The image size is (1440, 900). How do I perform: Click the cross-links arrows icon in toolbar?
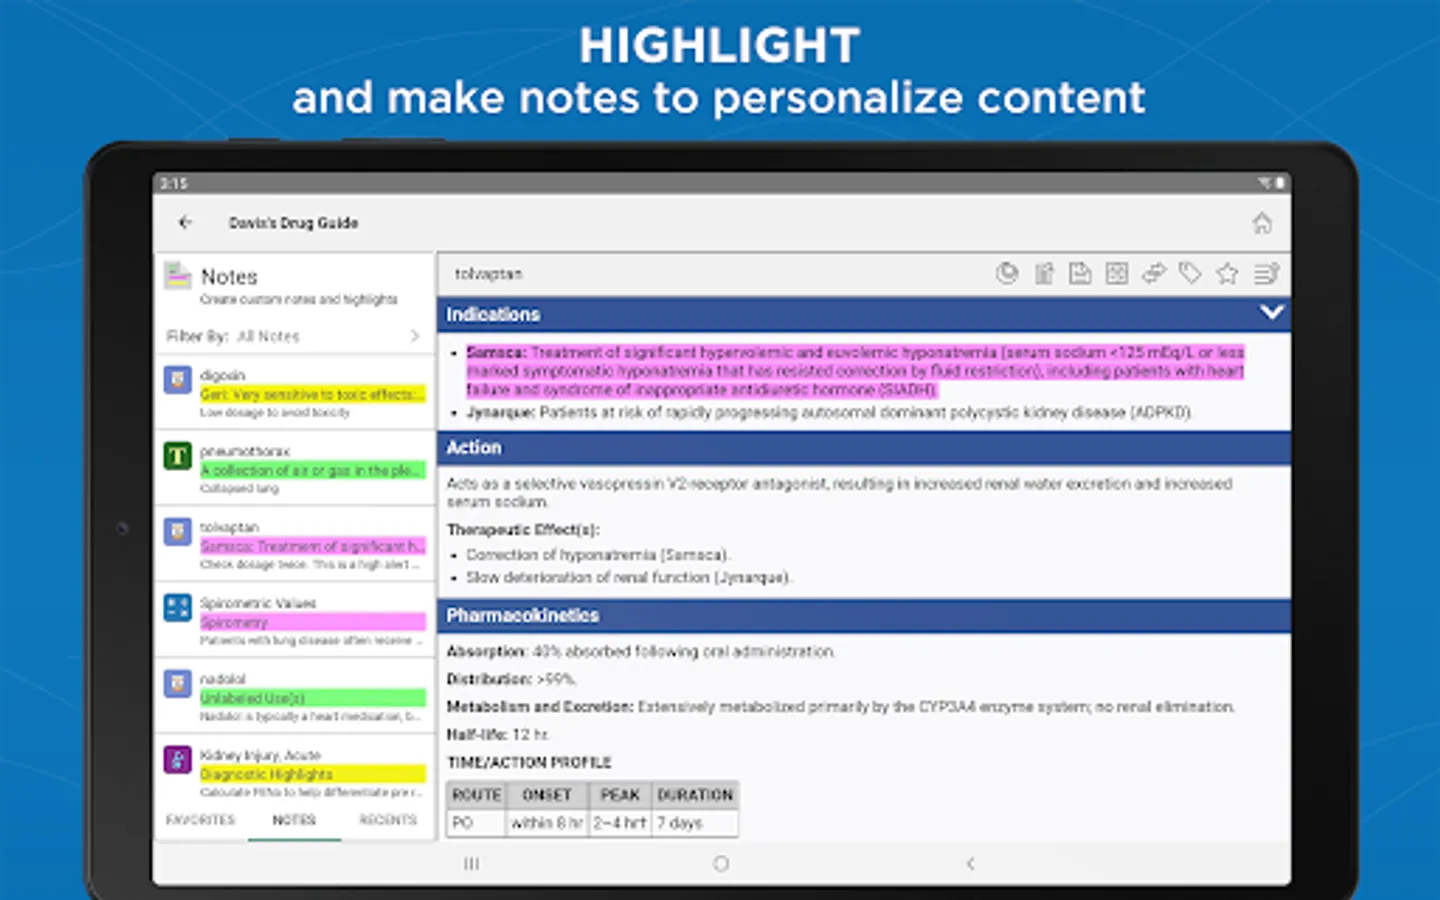click(1154, 273)
